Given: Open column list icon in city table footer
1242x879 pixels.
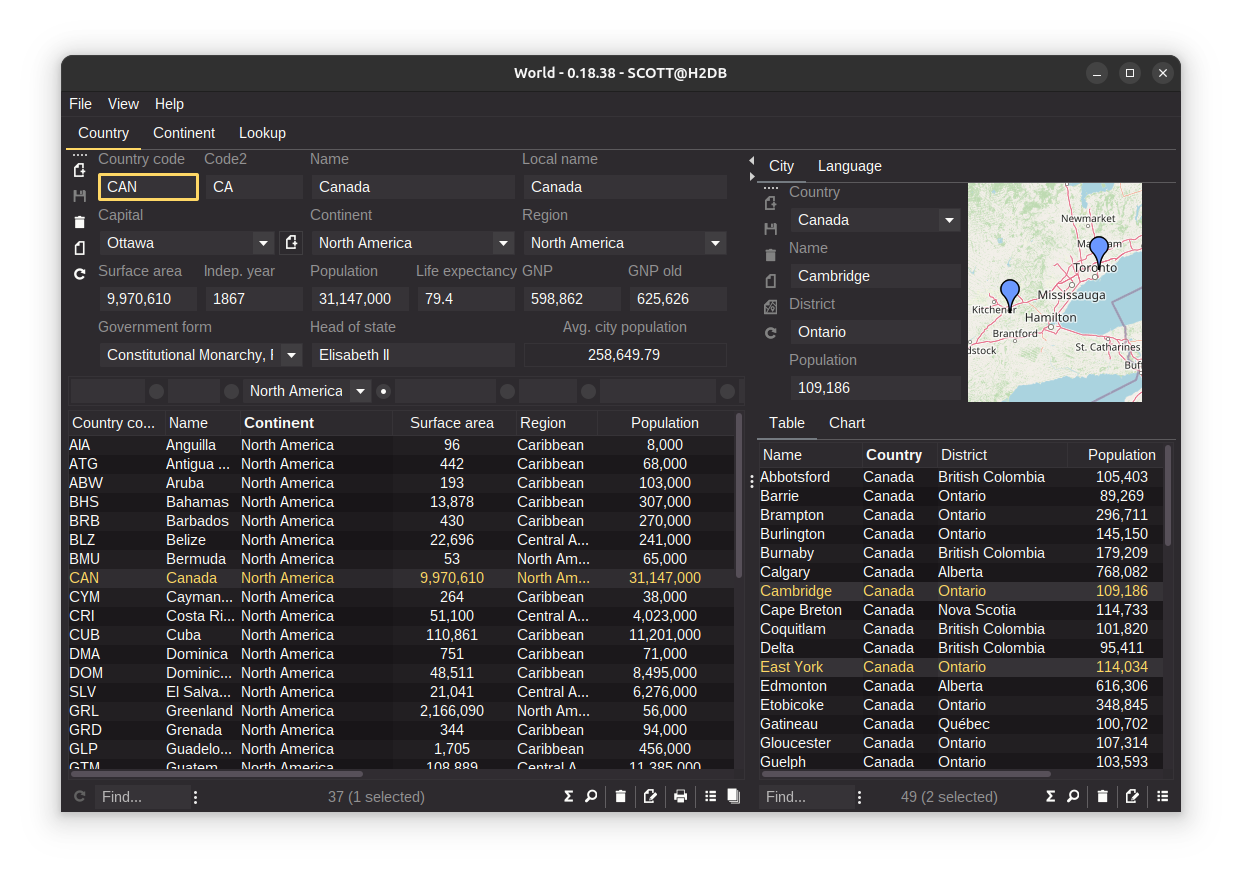Looking at the screenshot, I should pos(1163,797).
